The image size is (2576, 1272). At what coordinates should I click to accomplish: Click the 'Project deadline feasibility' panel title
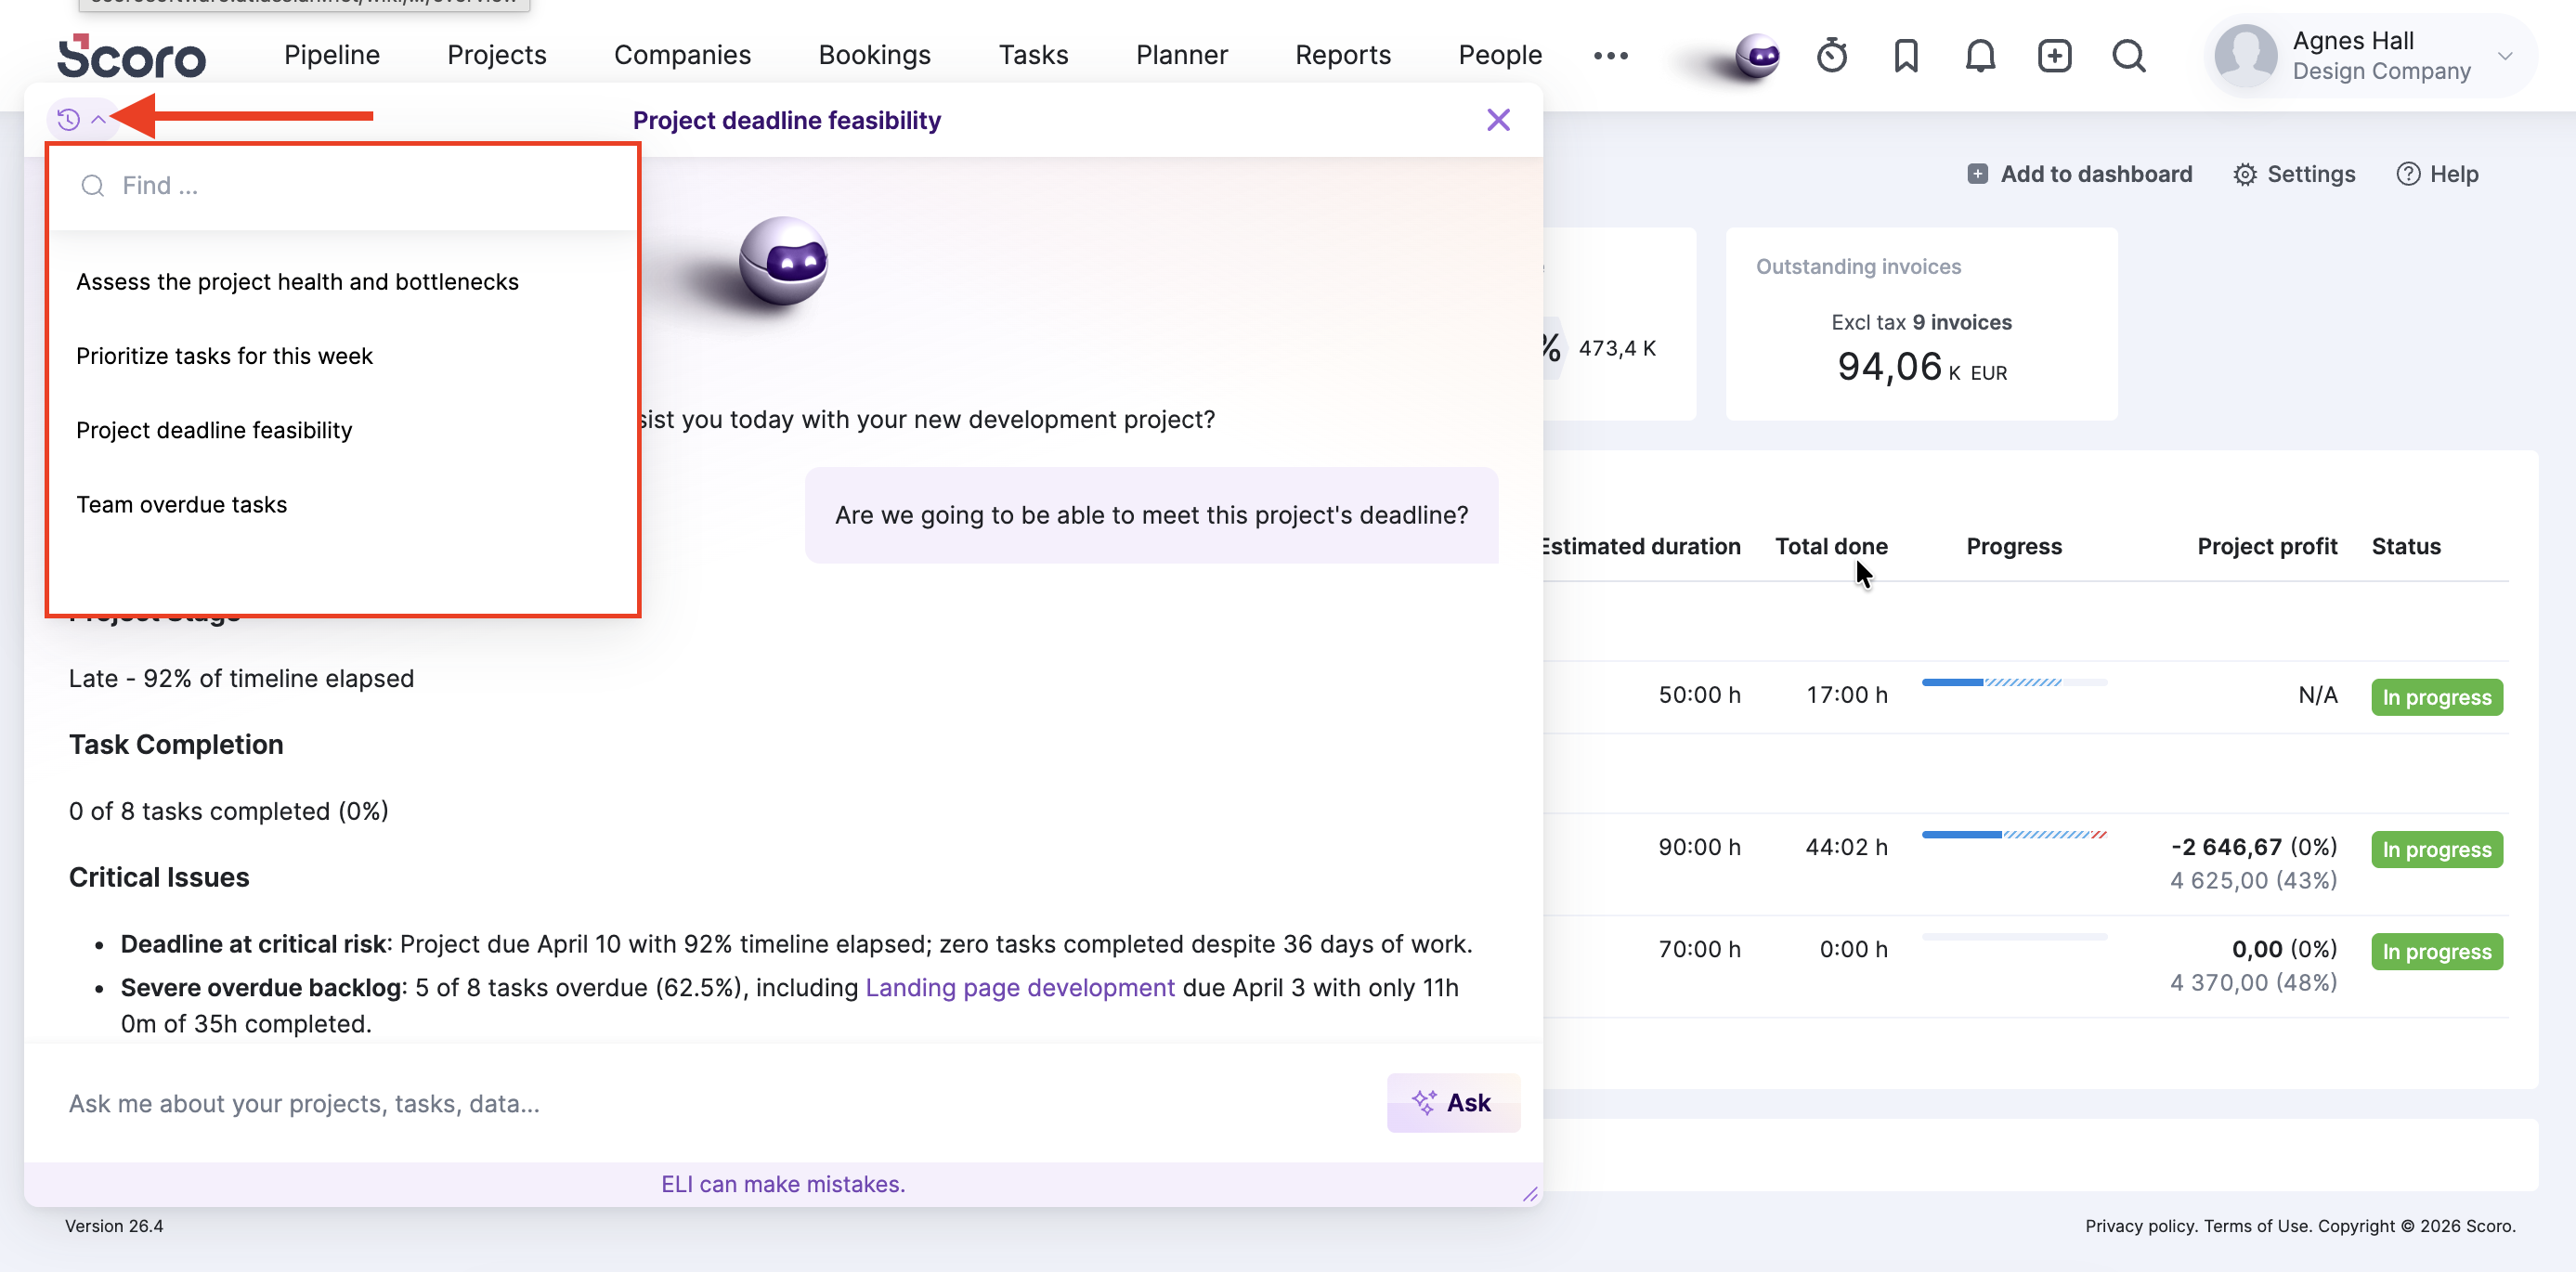coord(786,120)
